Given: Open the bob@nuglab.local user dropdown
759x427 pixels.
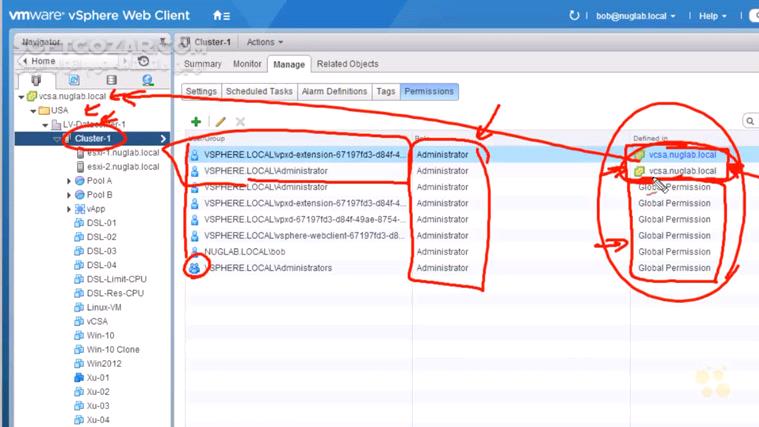Looking at the screenshot, I should tap(636, 16).
